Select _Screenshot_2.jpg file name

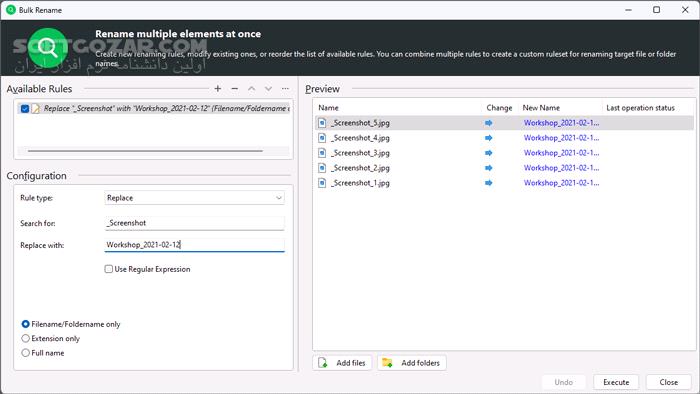(x=360, y=168)
